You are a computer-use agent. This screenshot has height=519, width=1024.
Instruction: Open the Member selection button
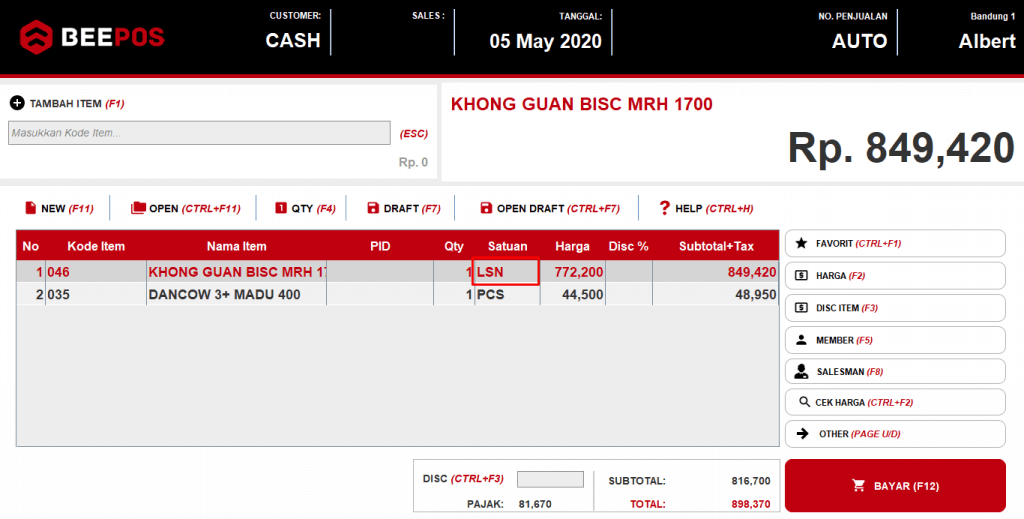pyautogui.click(x=894, y=340)
